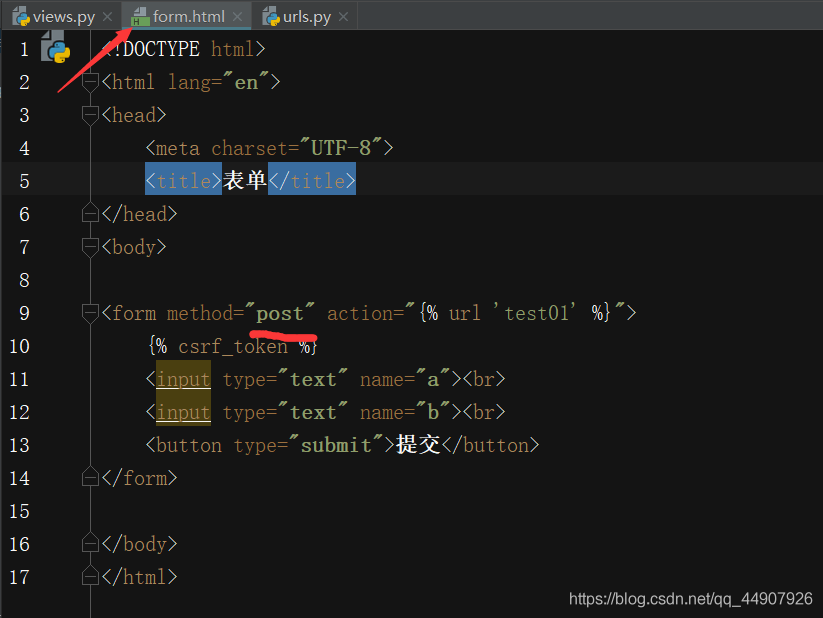Collapse the head tag fold on line 3
823x618 pixels.
click(x=90, y=115)
